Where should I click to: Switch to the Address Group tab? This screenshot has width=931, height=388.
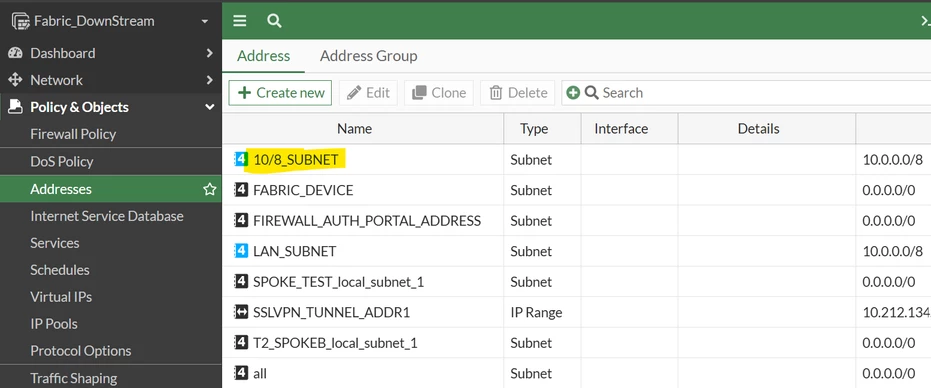tap(369, 56)
